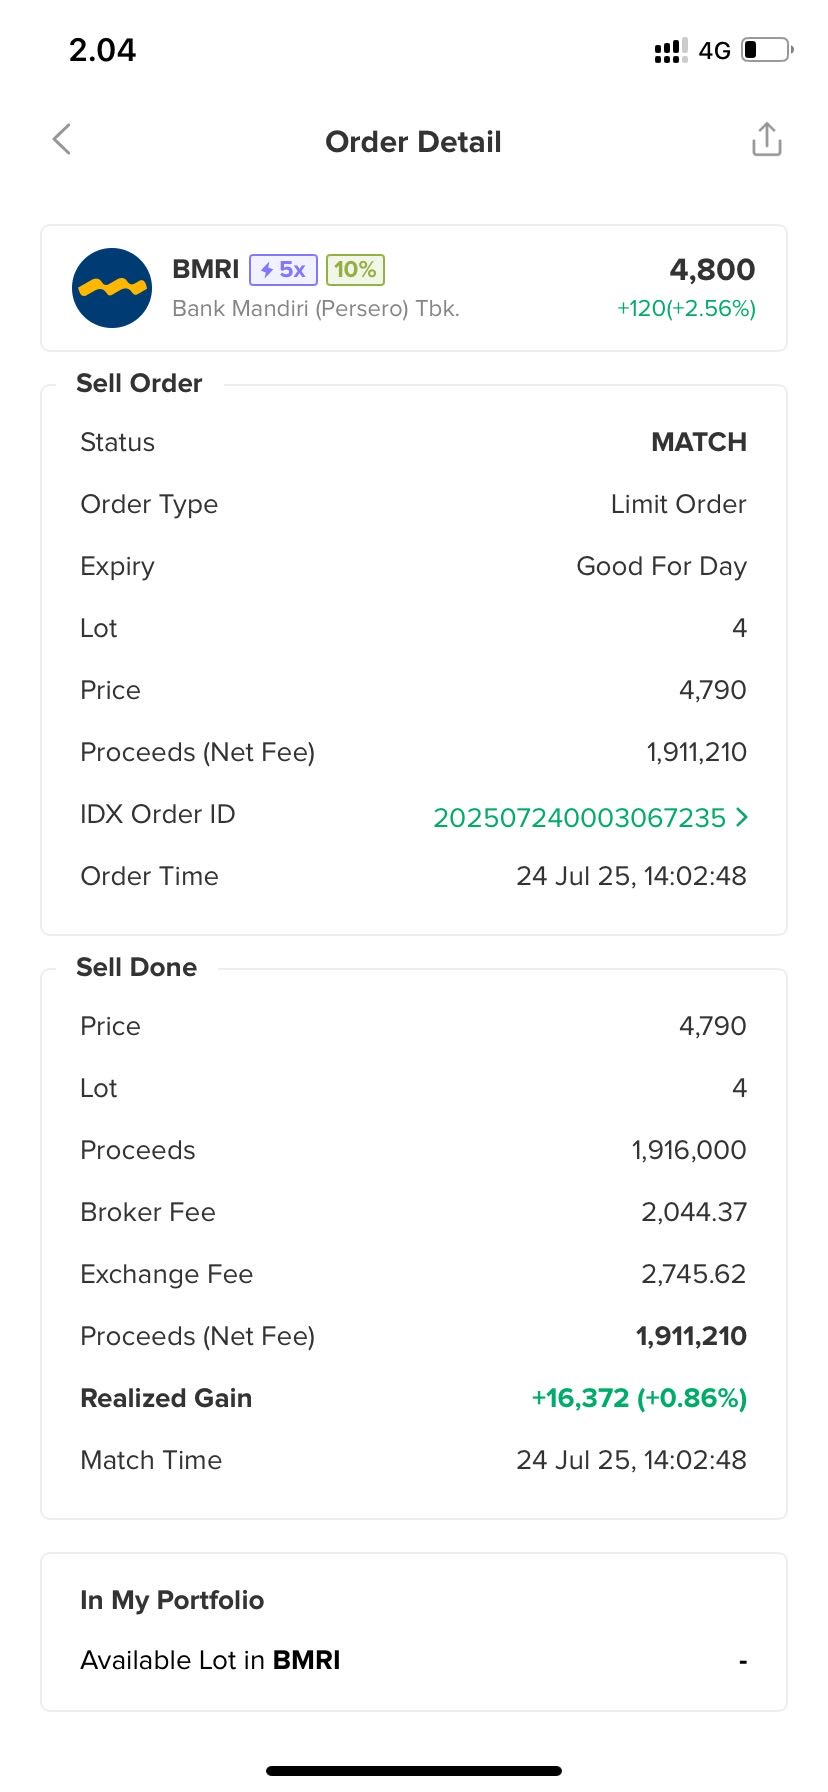
Task: Expand the IDX Order ID chevron
Action: pos(741,817)
